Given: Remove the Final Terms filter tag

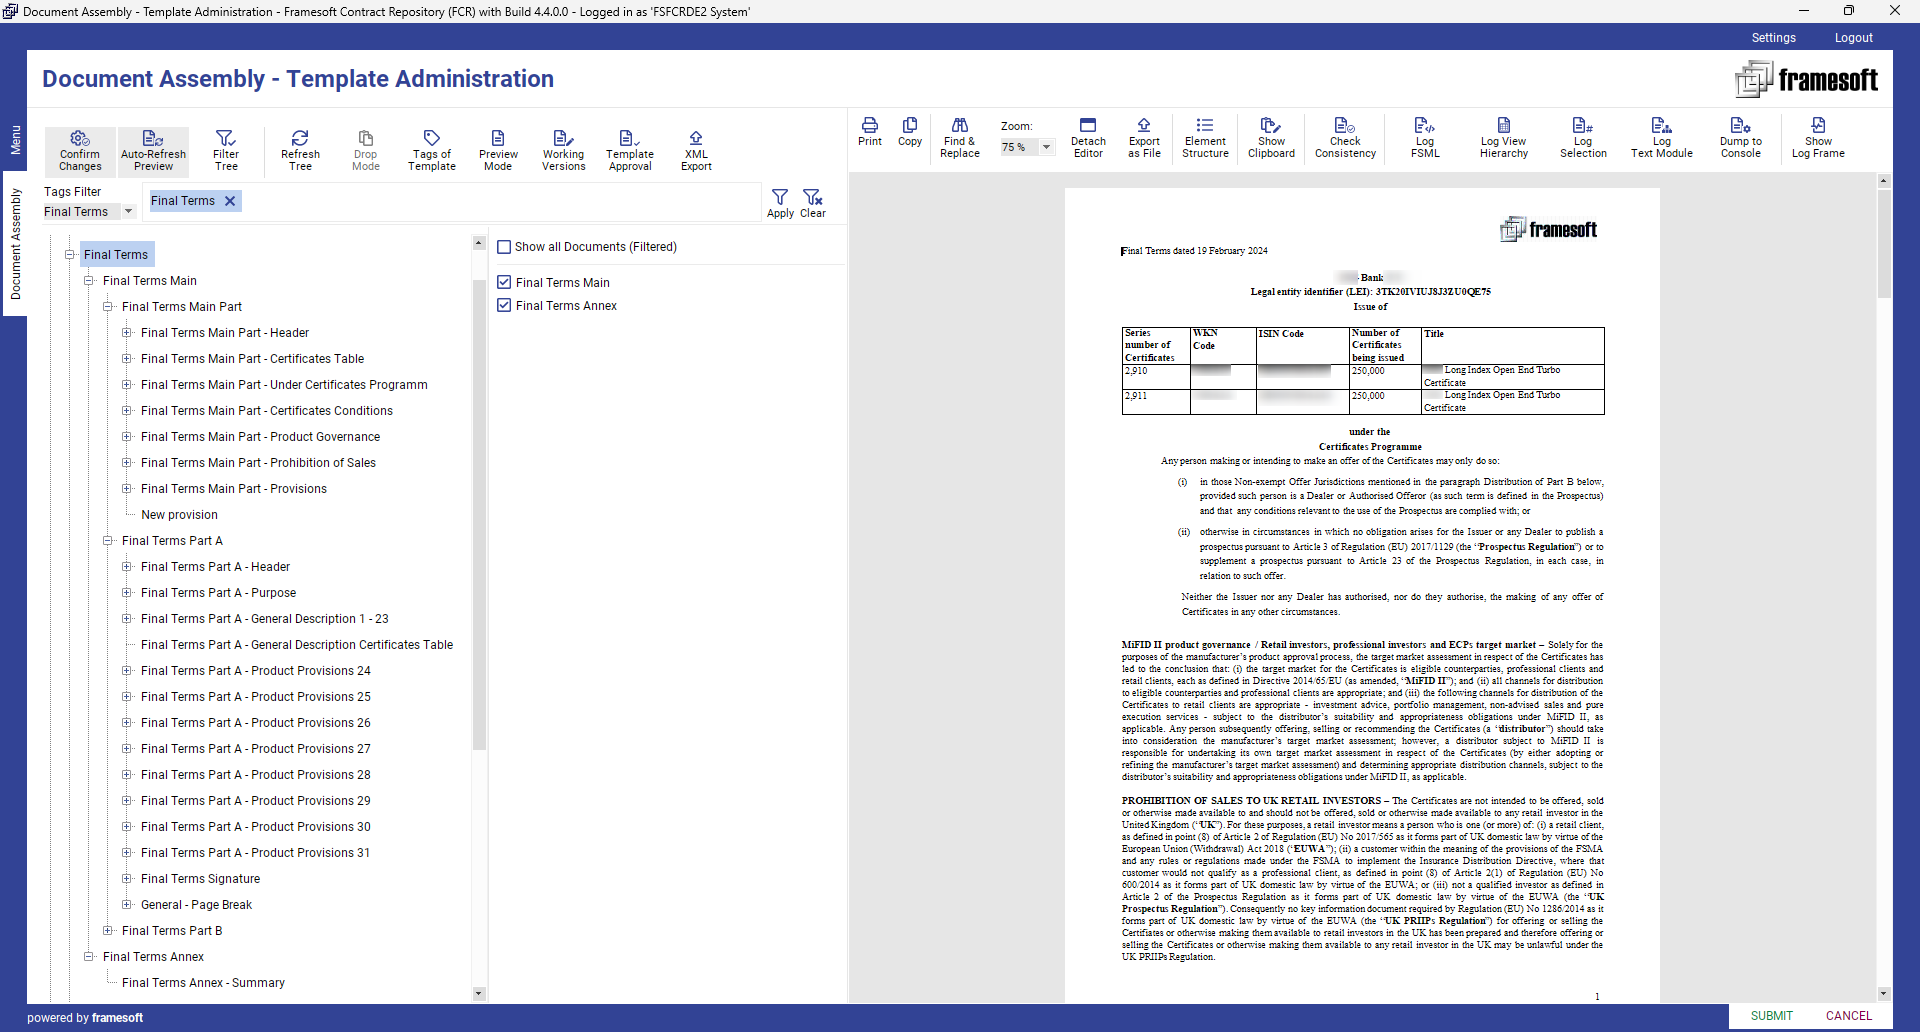Looking at the screenshot, I should pos(230,201).
